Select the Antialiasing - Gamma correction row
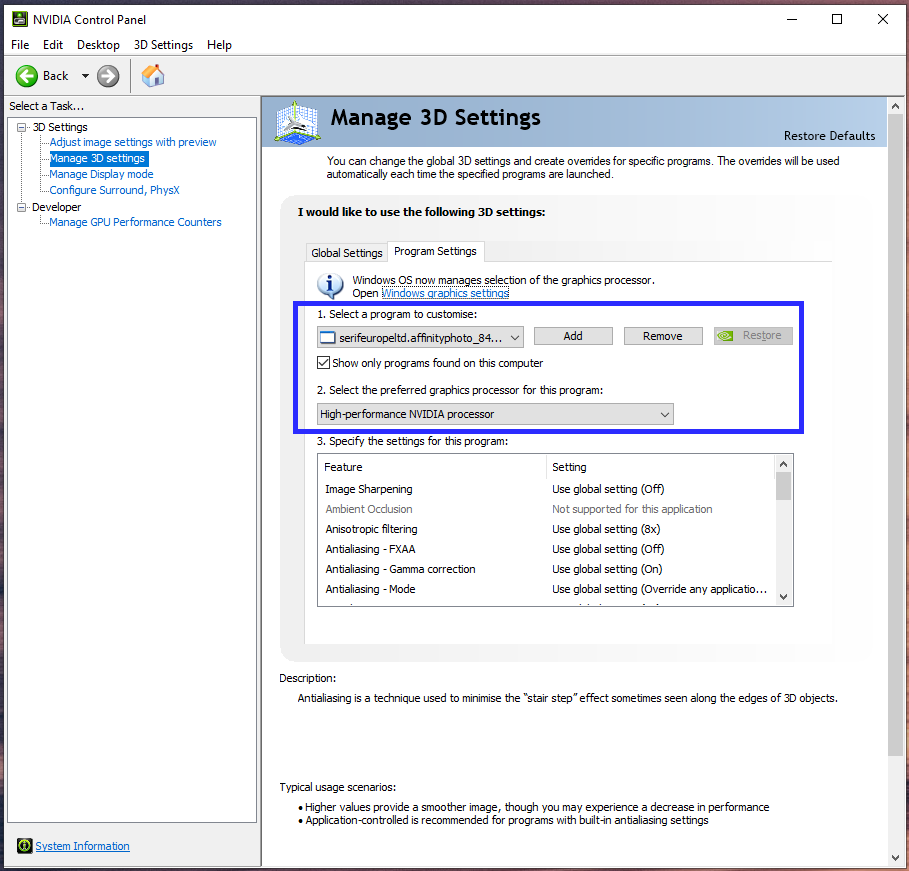 (546, 569)
